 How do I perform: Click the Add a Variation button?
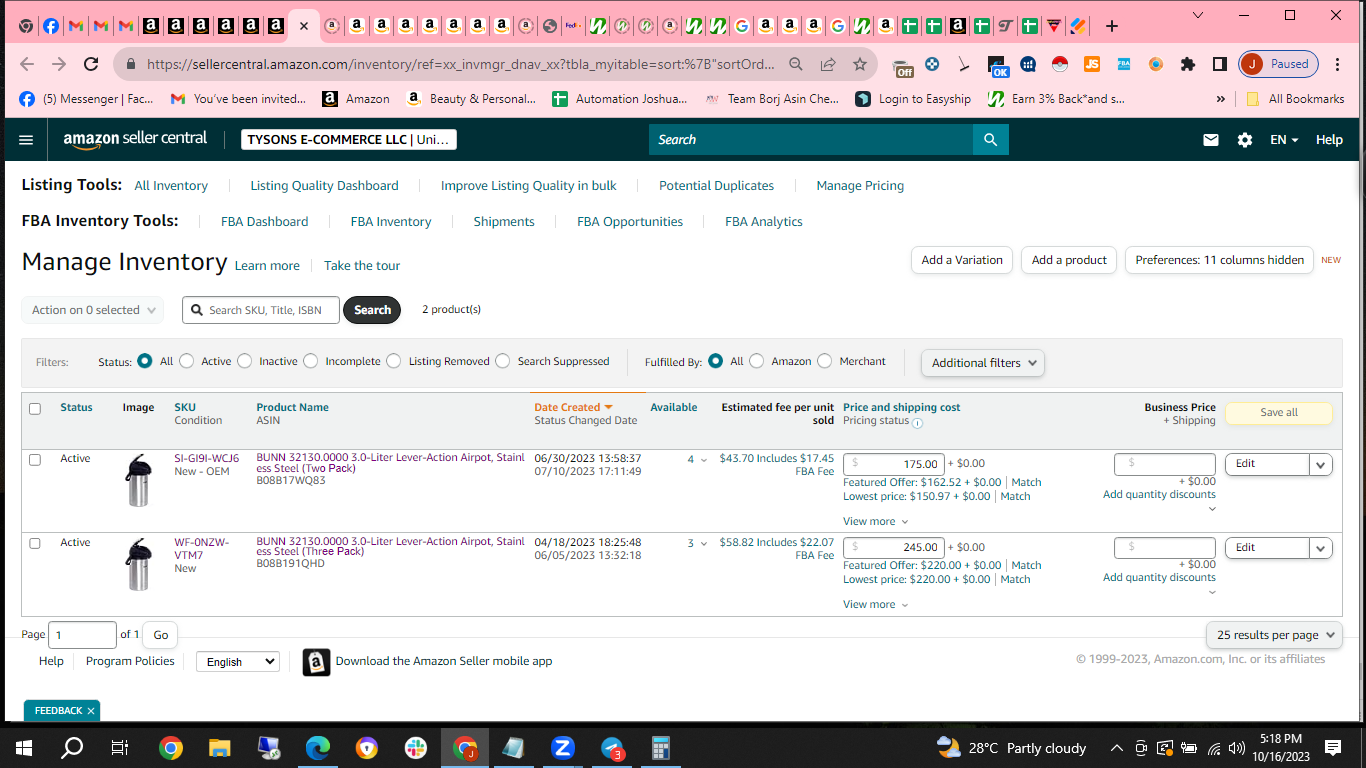[x=962, y=260]
